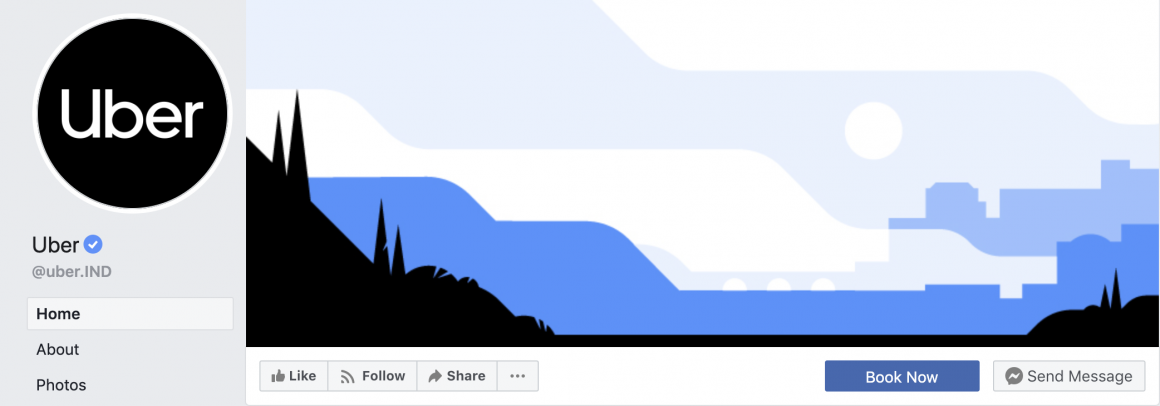1160x406 pixels.
Task: Open the About section
Action: coord(58,349)
